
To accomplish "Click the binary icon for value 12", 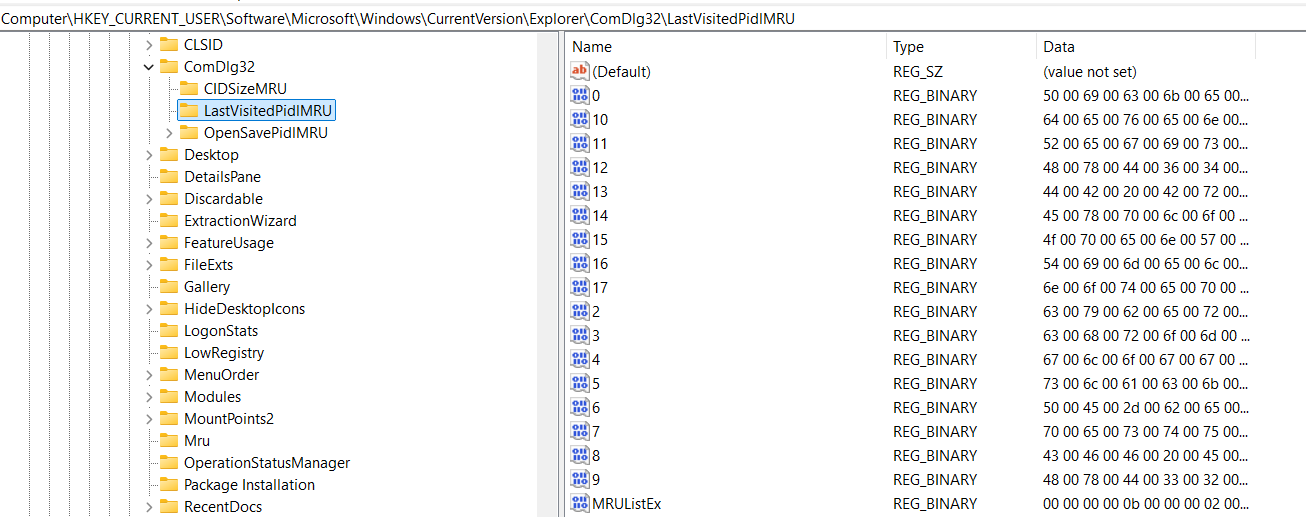I will (580, 168).
